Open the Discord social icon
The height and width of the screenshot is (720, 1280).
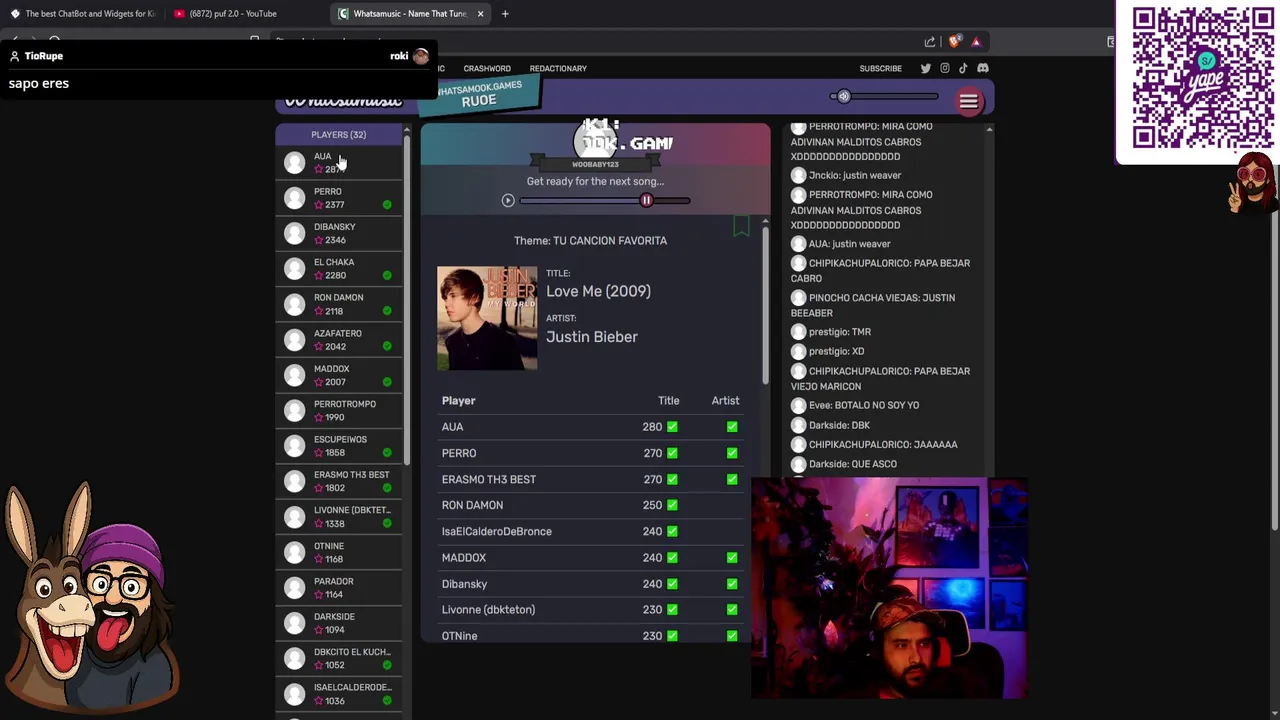tap(982, 68)
